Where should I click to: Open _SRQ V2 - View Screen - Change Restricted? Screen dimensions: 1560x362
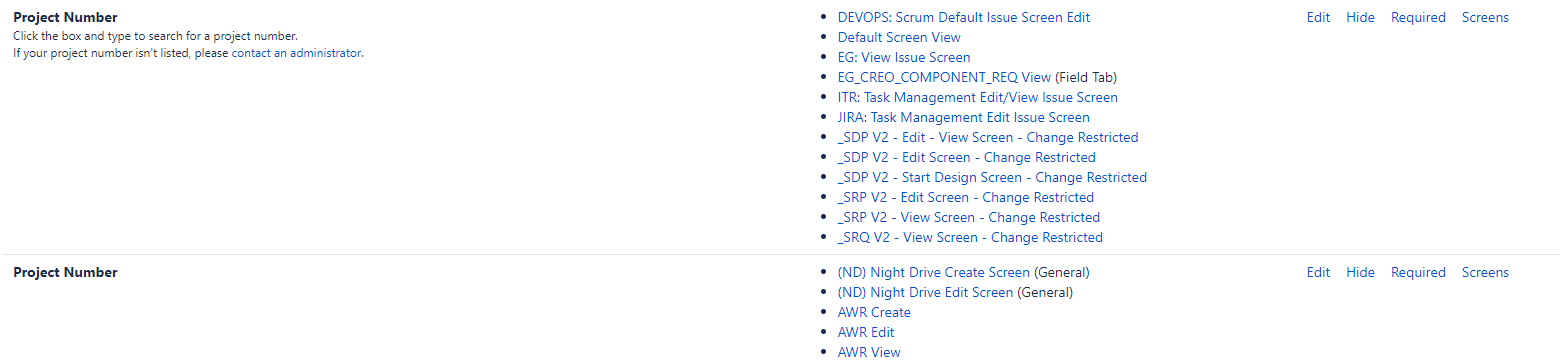click(970, 237)
